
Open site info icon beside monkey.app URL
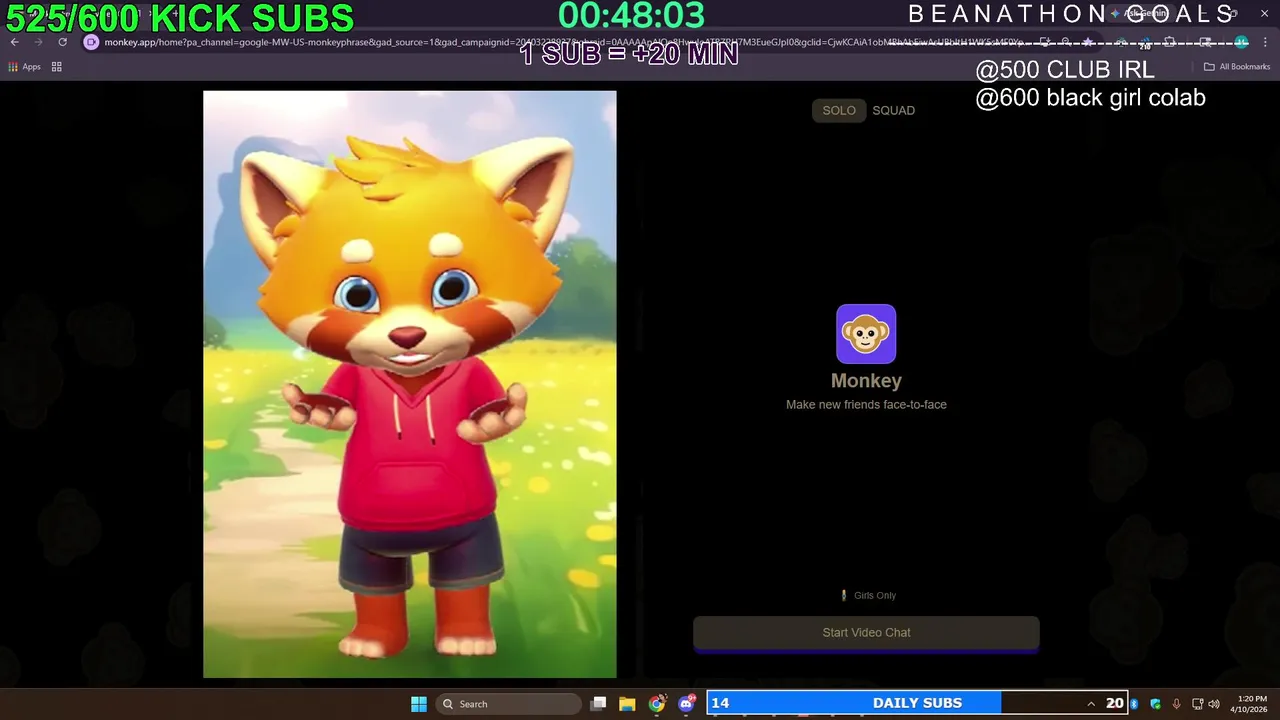pos(91,42)
